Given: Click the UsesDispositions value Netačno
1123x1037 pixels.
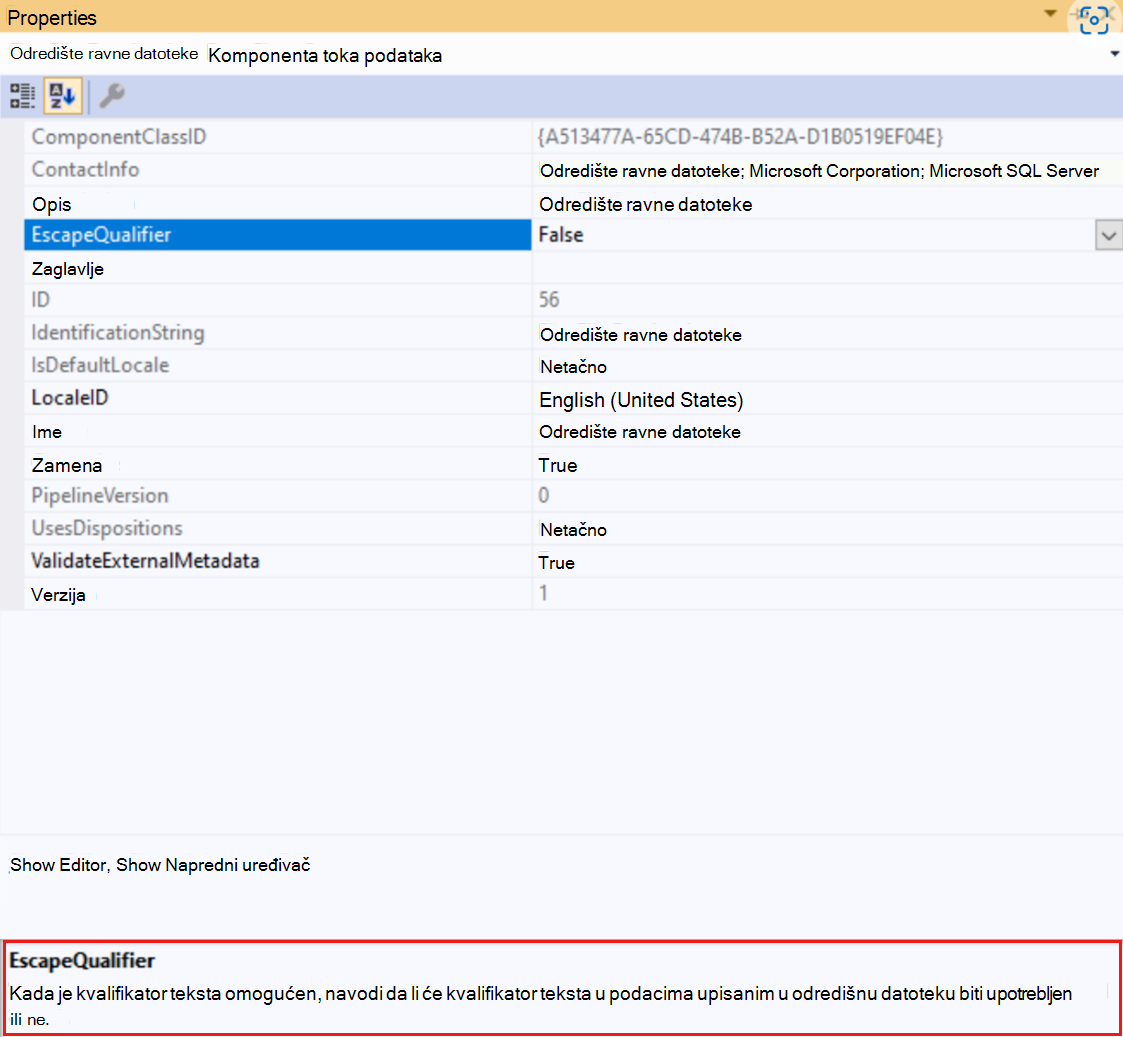Looking at the screenshot, I should click(573, 530).
